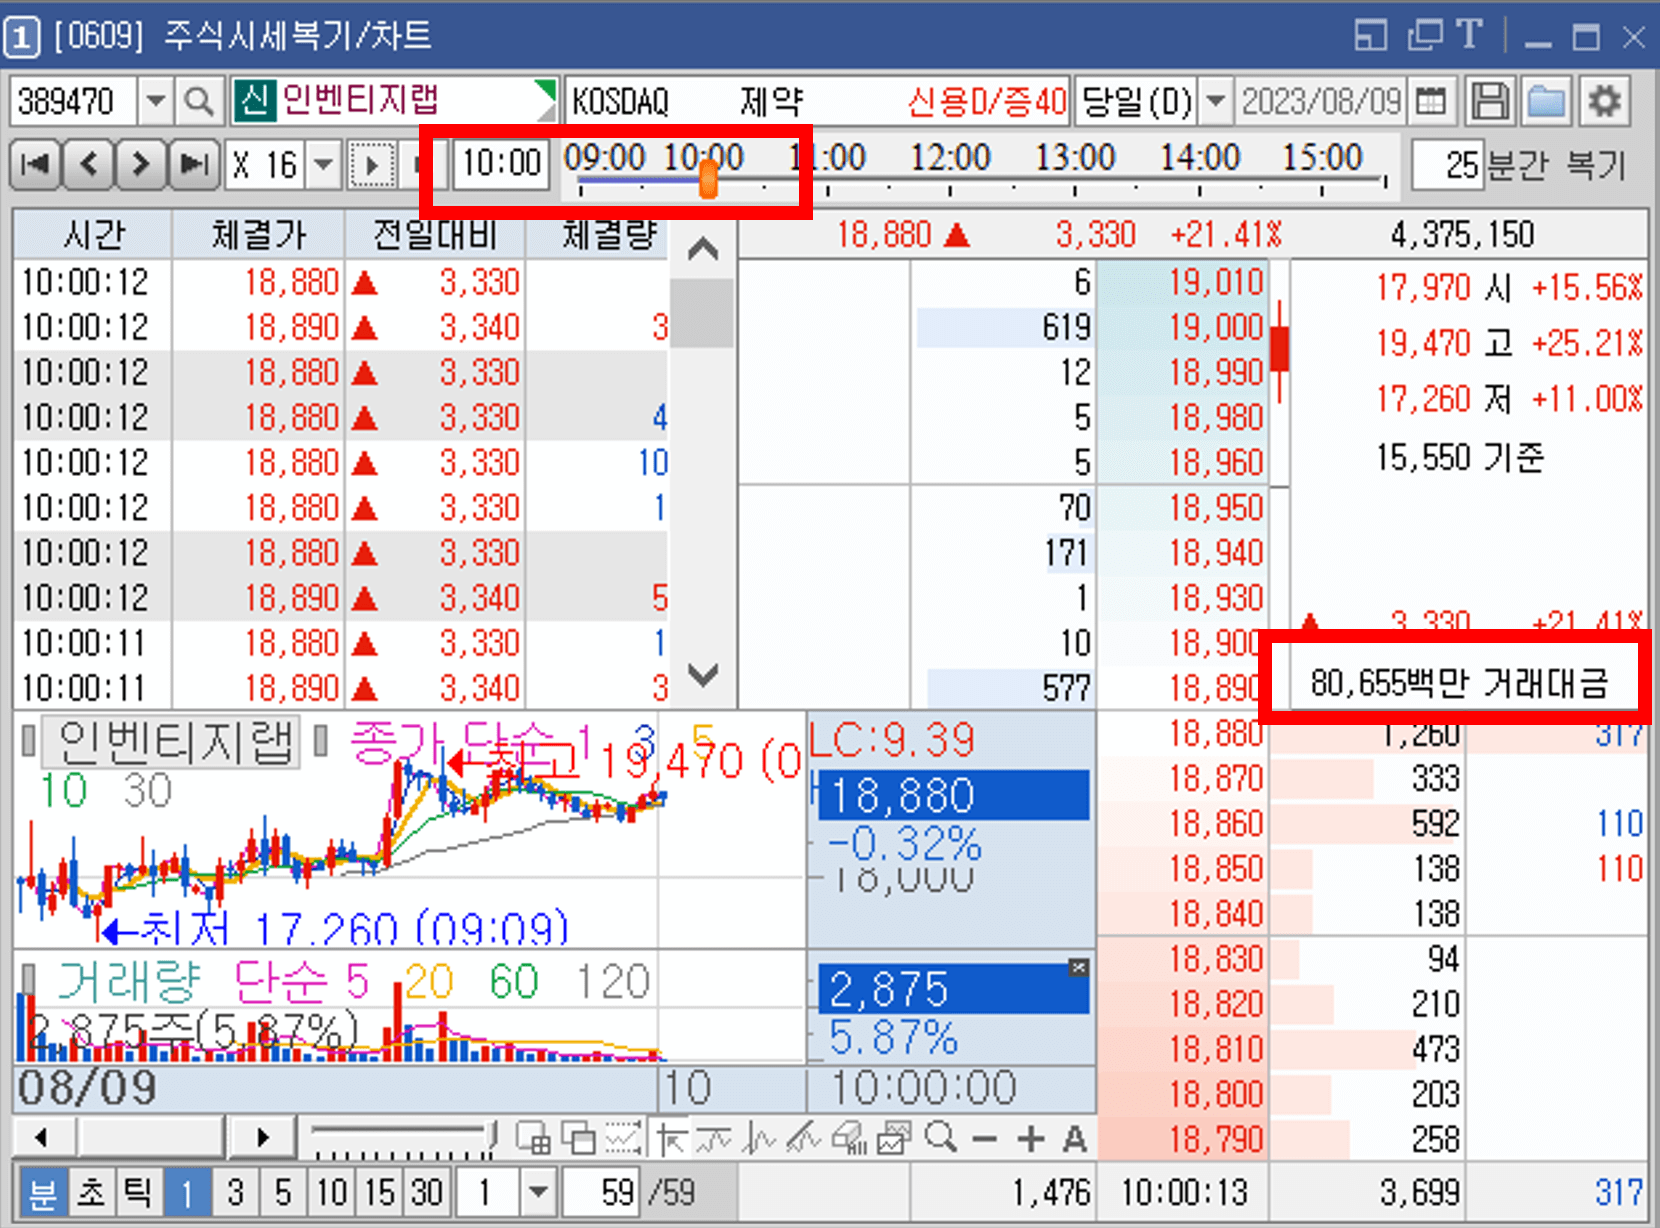Select the 1 interval button

(187, 1192)
